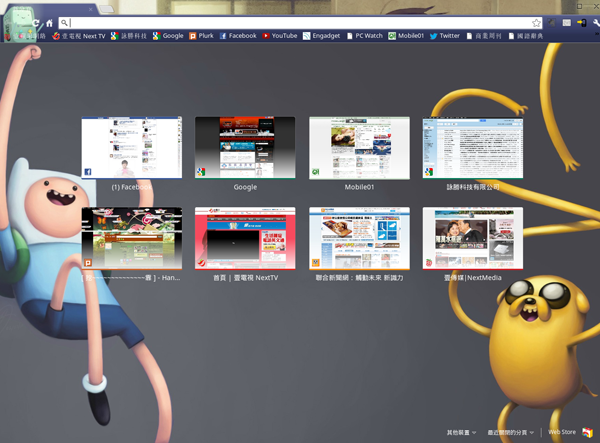Expand the 其他裝置 dropdown
The width and height of the screenshot is (600, 443).
pos(461,432)
